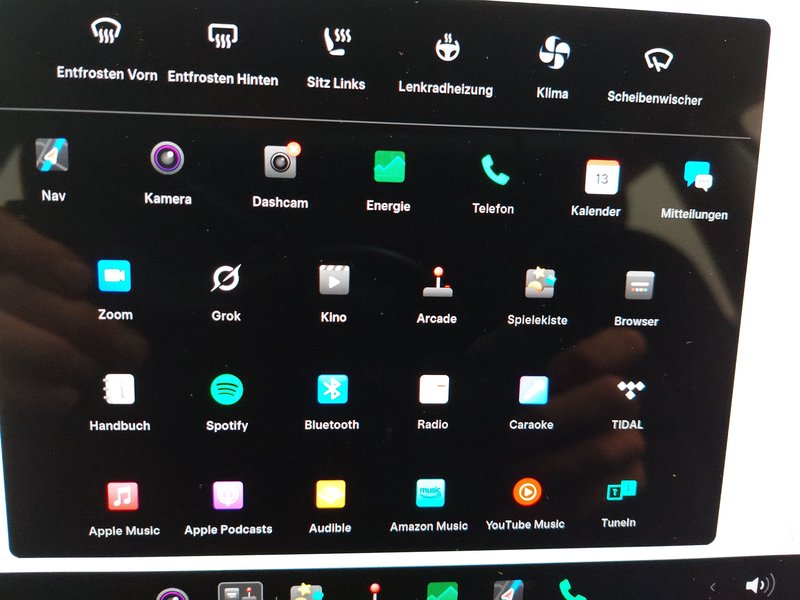Launch Arcade from the app grid

click(438, 282)
